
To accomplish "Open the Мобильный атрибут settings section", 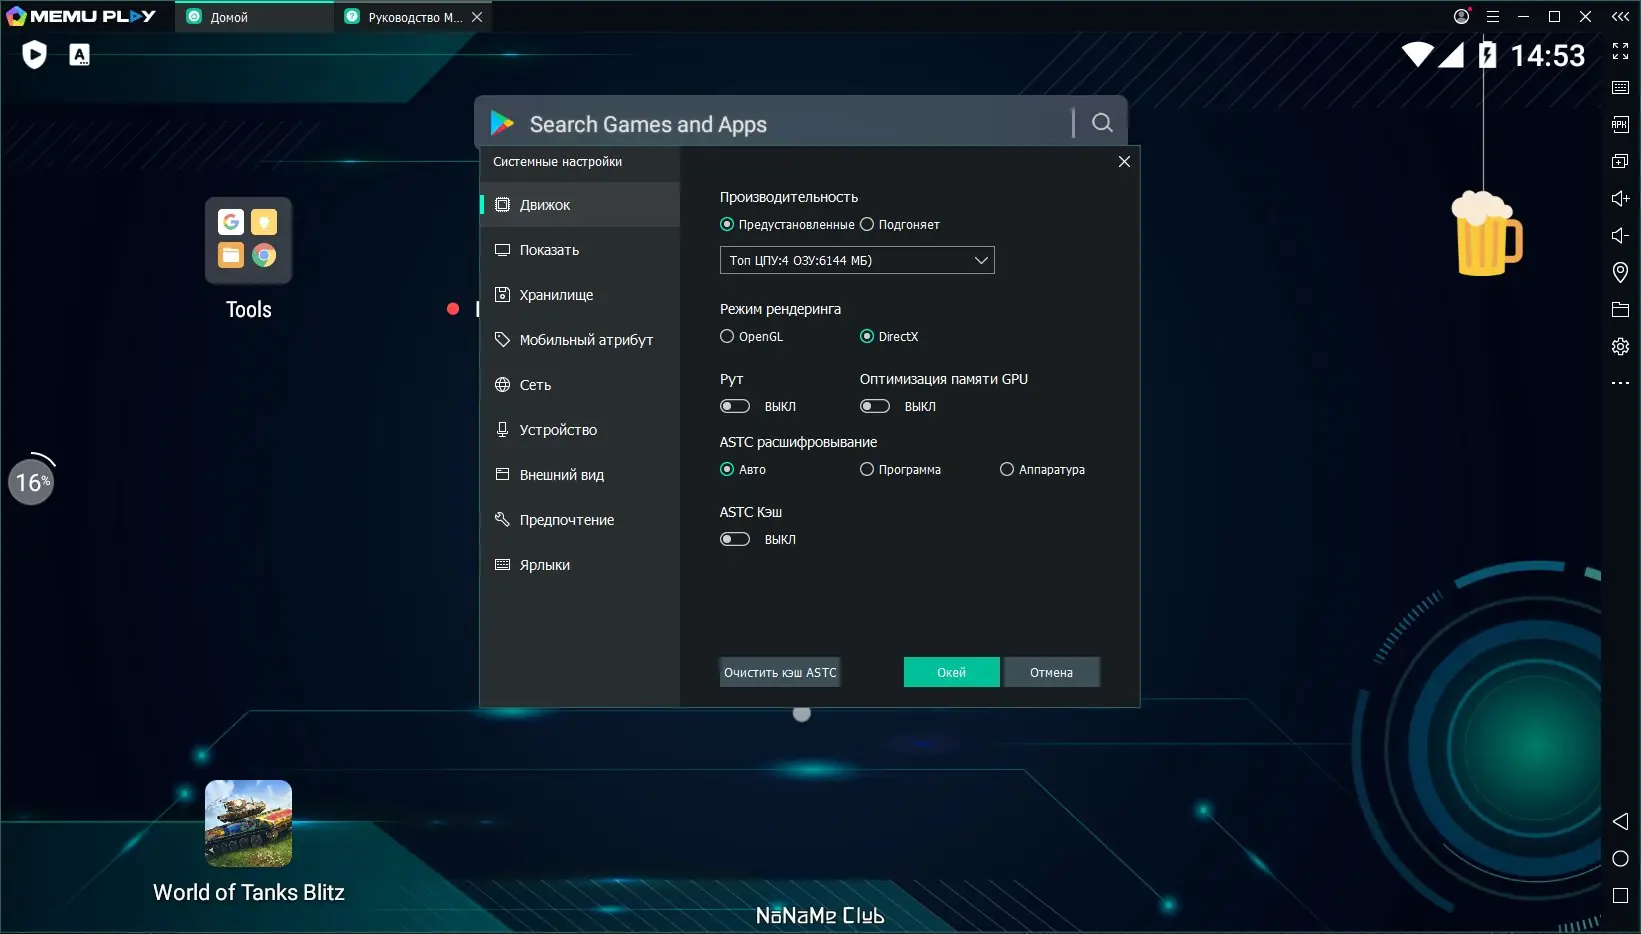I will coord(580,339).
